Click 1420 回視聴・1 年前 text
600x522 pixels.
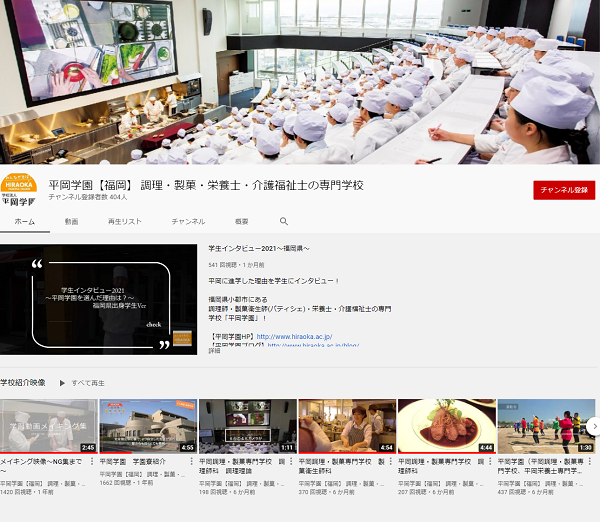tap(27, 492)
